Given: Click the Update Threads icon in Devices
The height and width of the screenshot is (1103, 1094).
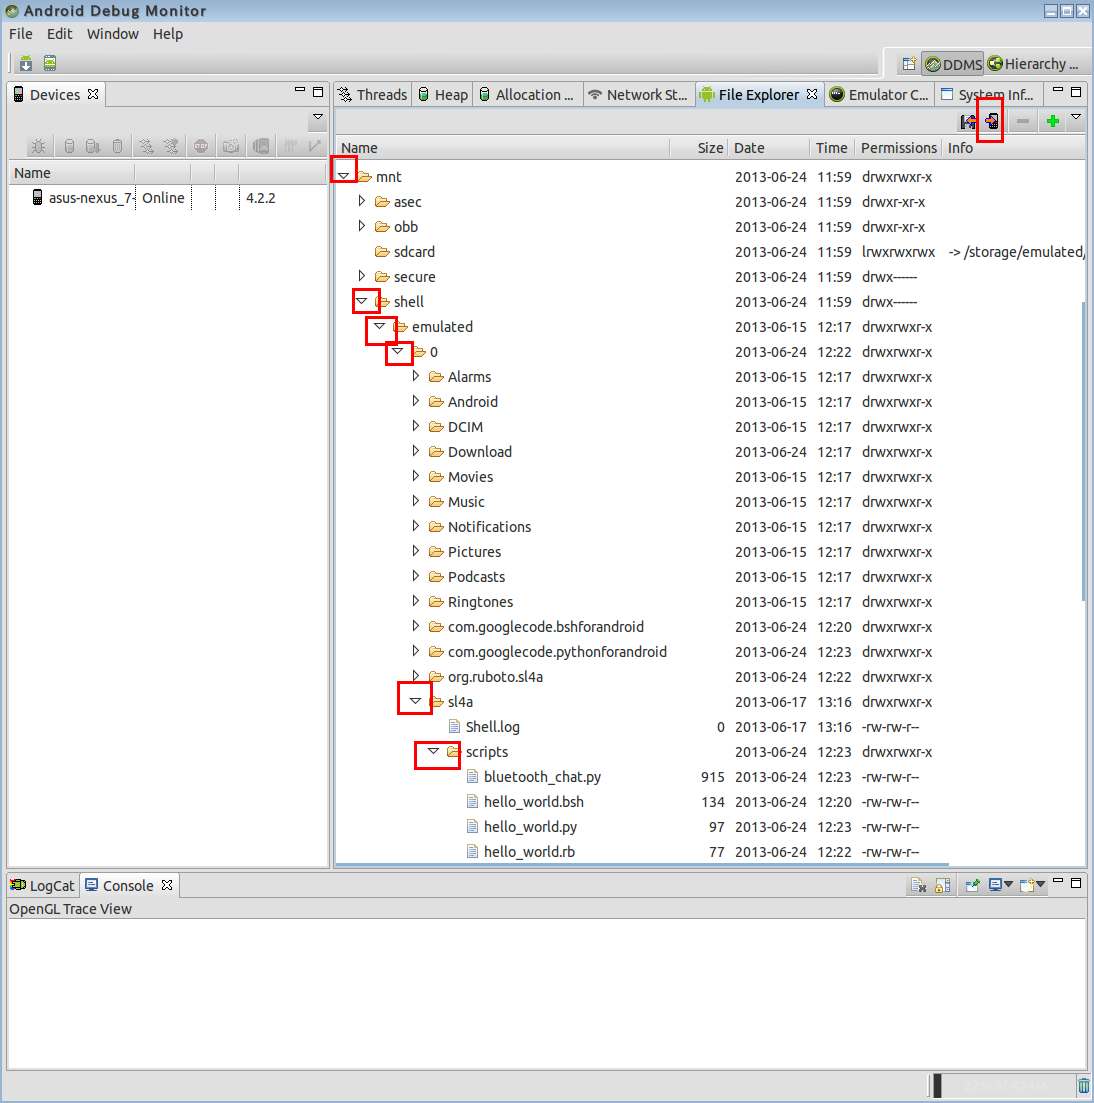Looking at the screenshot, I should point(146,146).
